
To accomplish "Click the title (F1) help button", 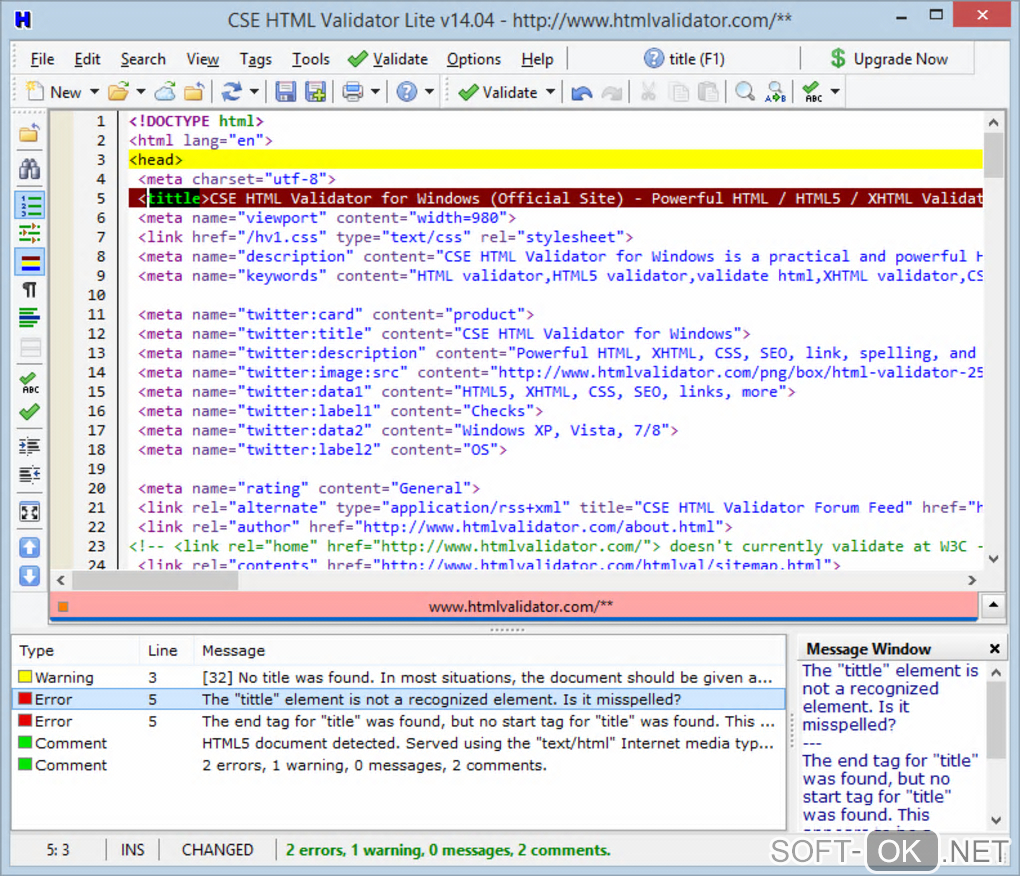I will click(x=684, y=59).
